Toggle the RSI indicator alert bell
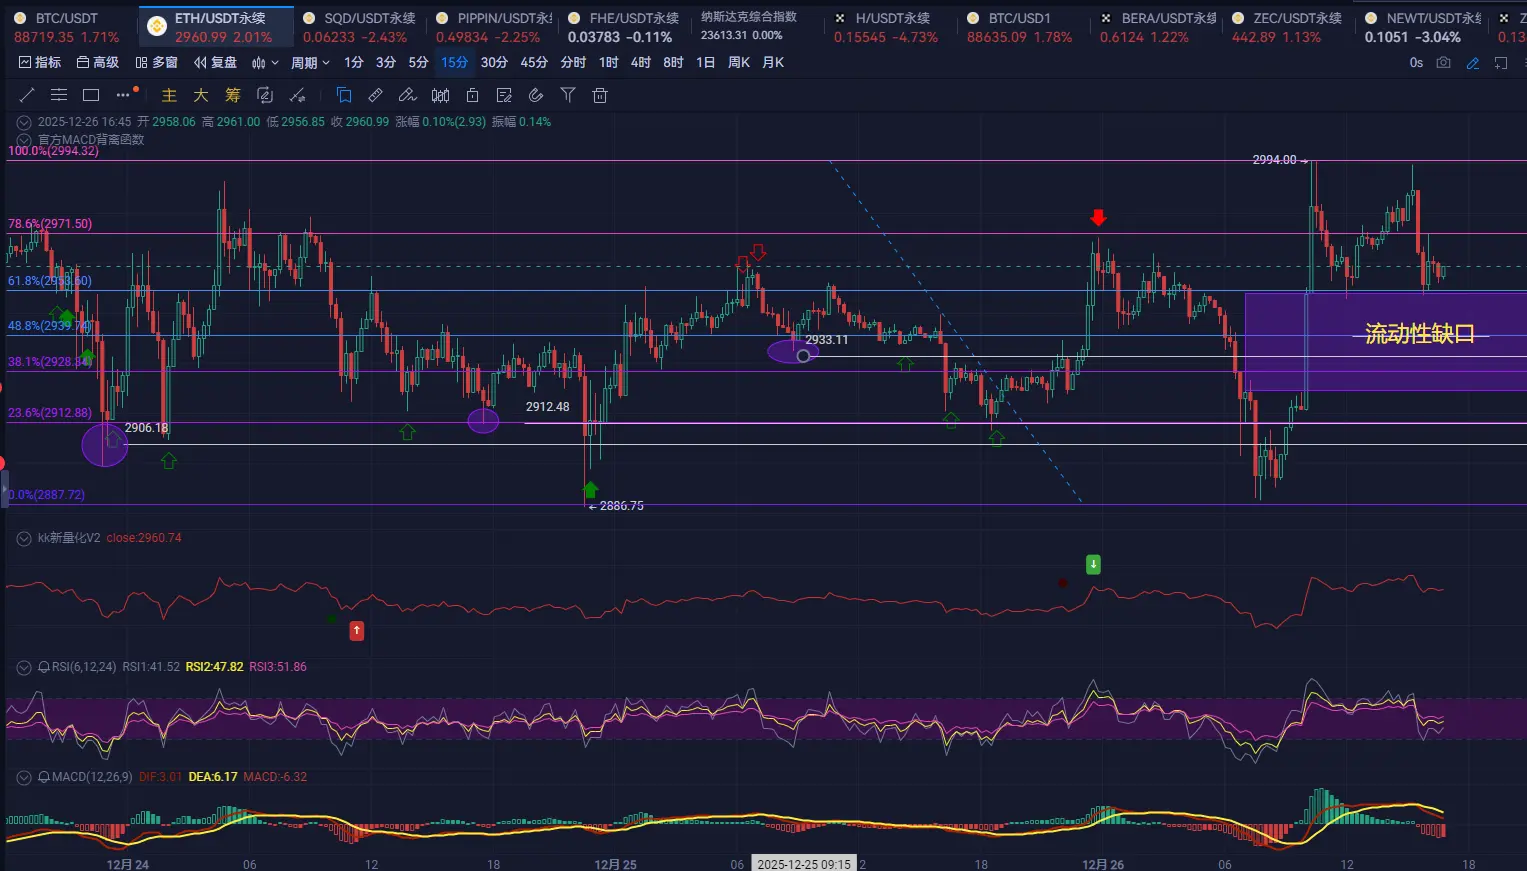 pos(44,667)
